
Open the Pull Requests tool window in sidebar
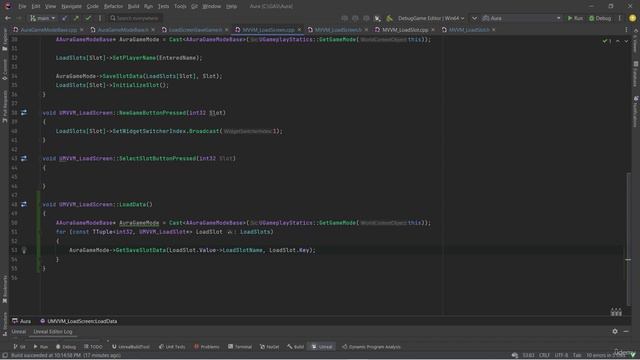pyautogui.click(x=4, y=107)
